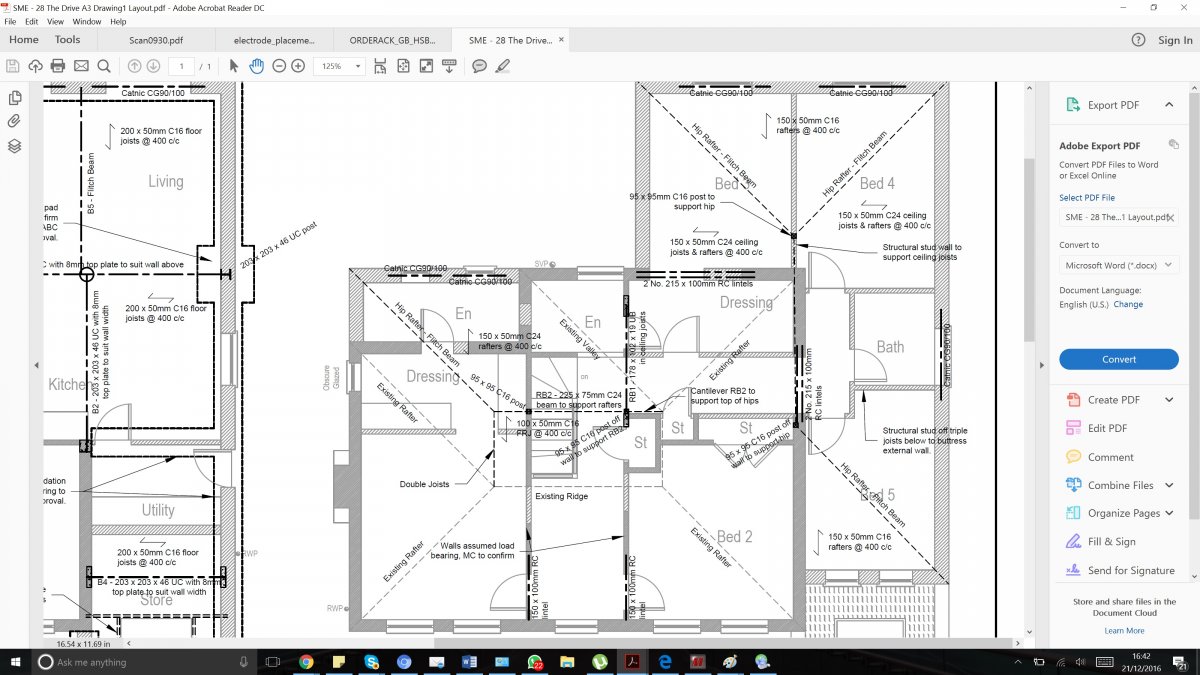Image resolution: width=1200 pixels, height=675 pixels.
Task: Open the Add Comment sticky note tool
Action: pyautogui.click(x=479, y=66)
